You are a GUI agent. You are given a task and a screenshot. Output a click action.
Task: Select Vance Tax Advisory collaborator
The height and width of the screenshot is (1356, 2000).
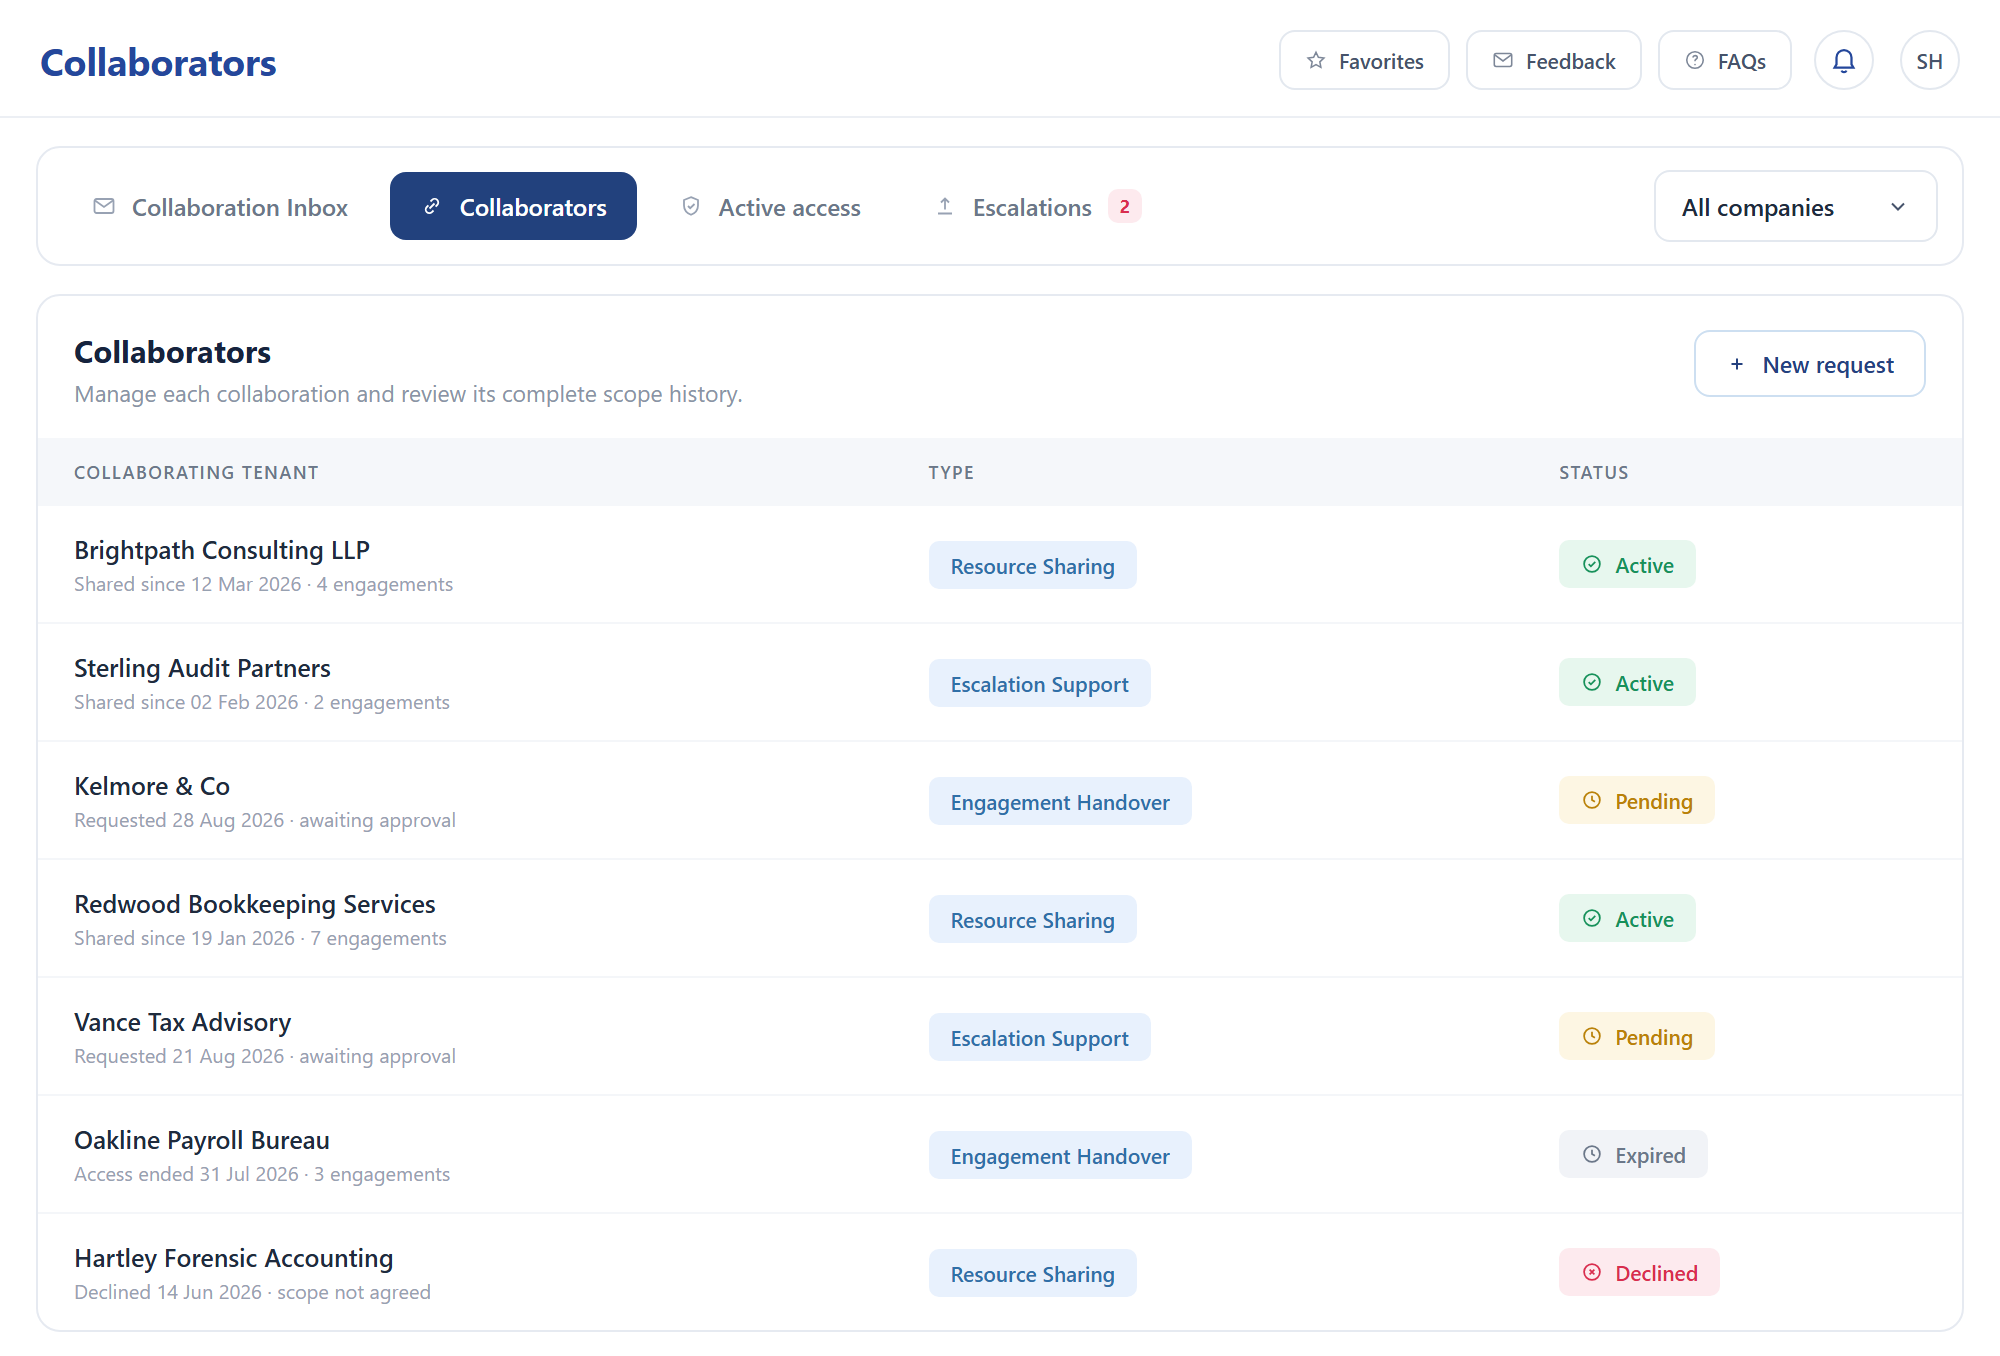(1000, 1037)
